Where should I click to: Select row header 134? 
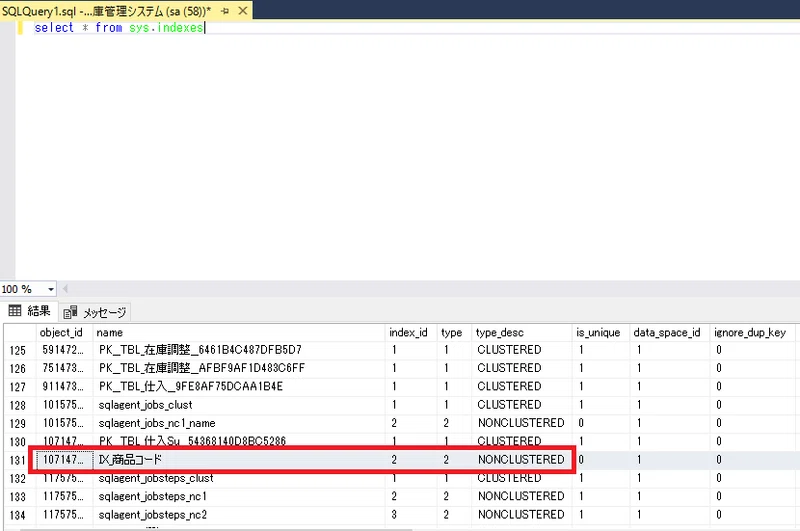18,515
